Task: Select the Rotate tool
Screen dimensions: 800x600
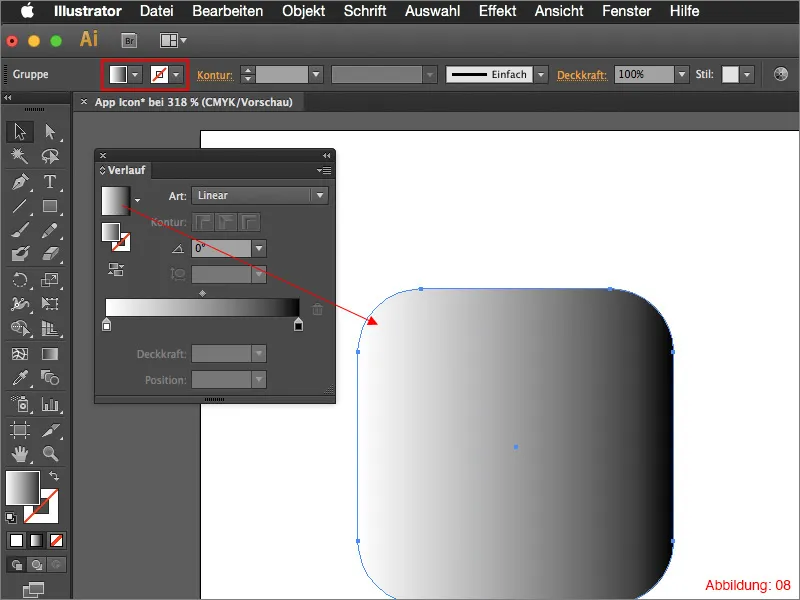Action: pos(20,280)
